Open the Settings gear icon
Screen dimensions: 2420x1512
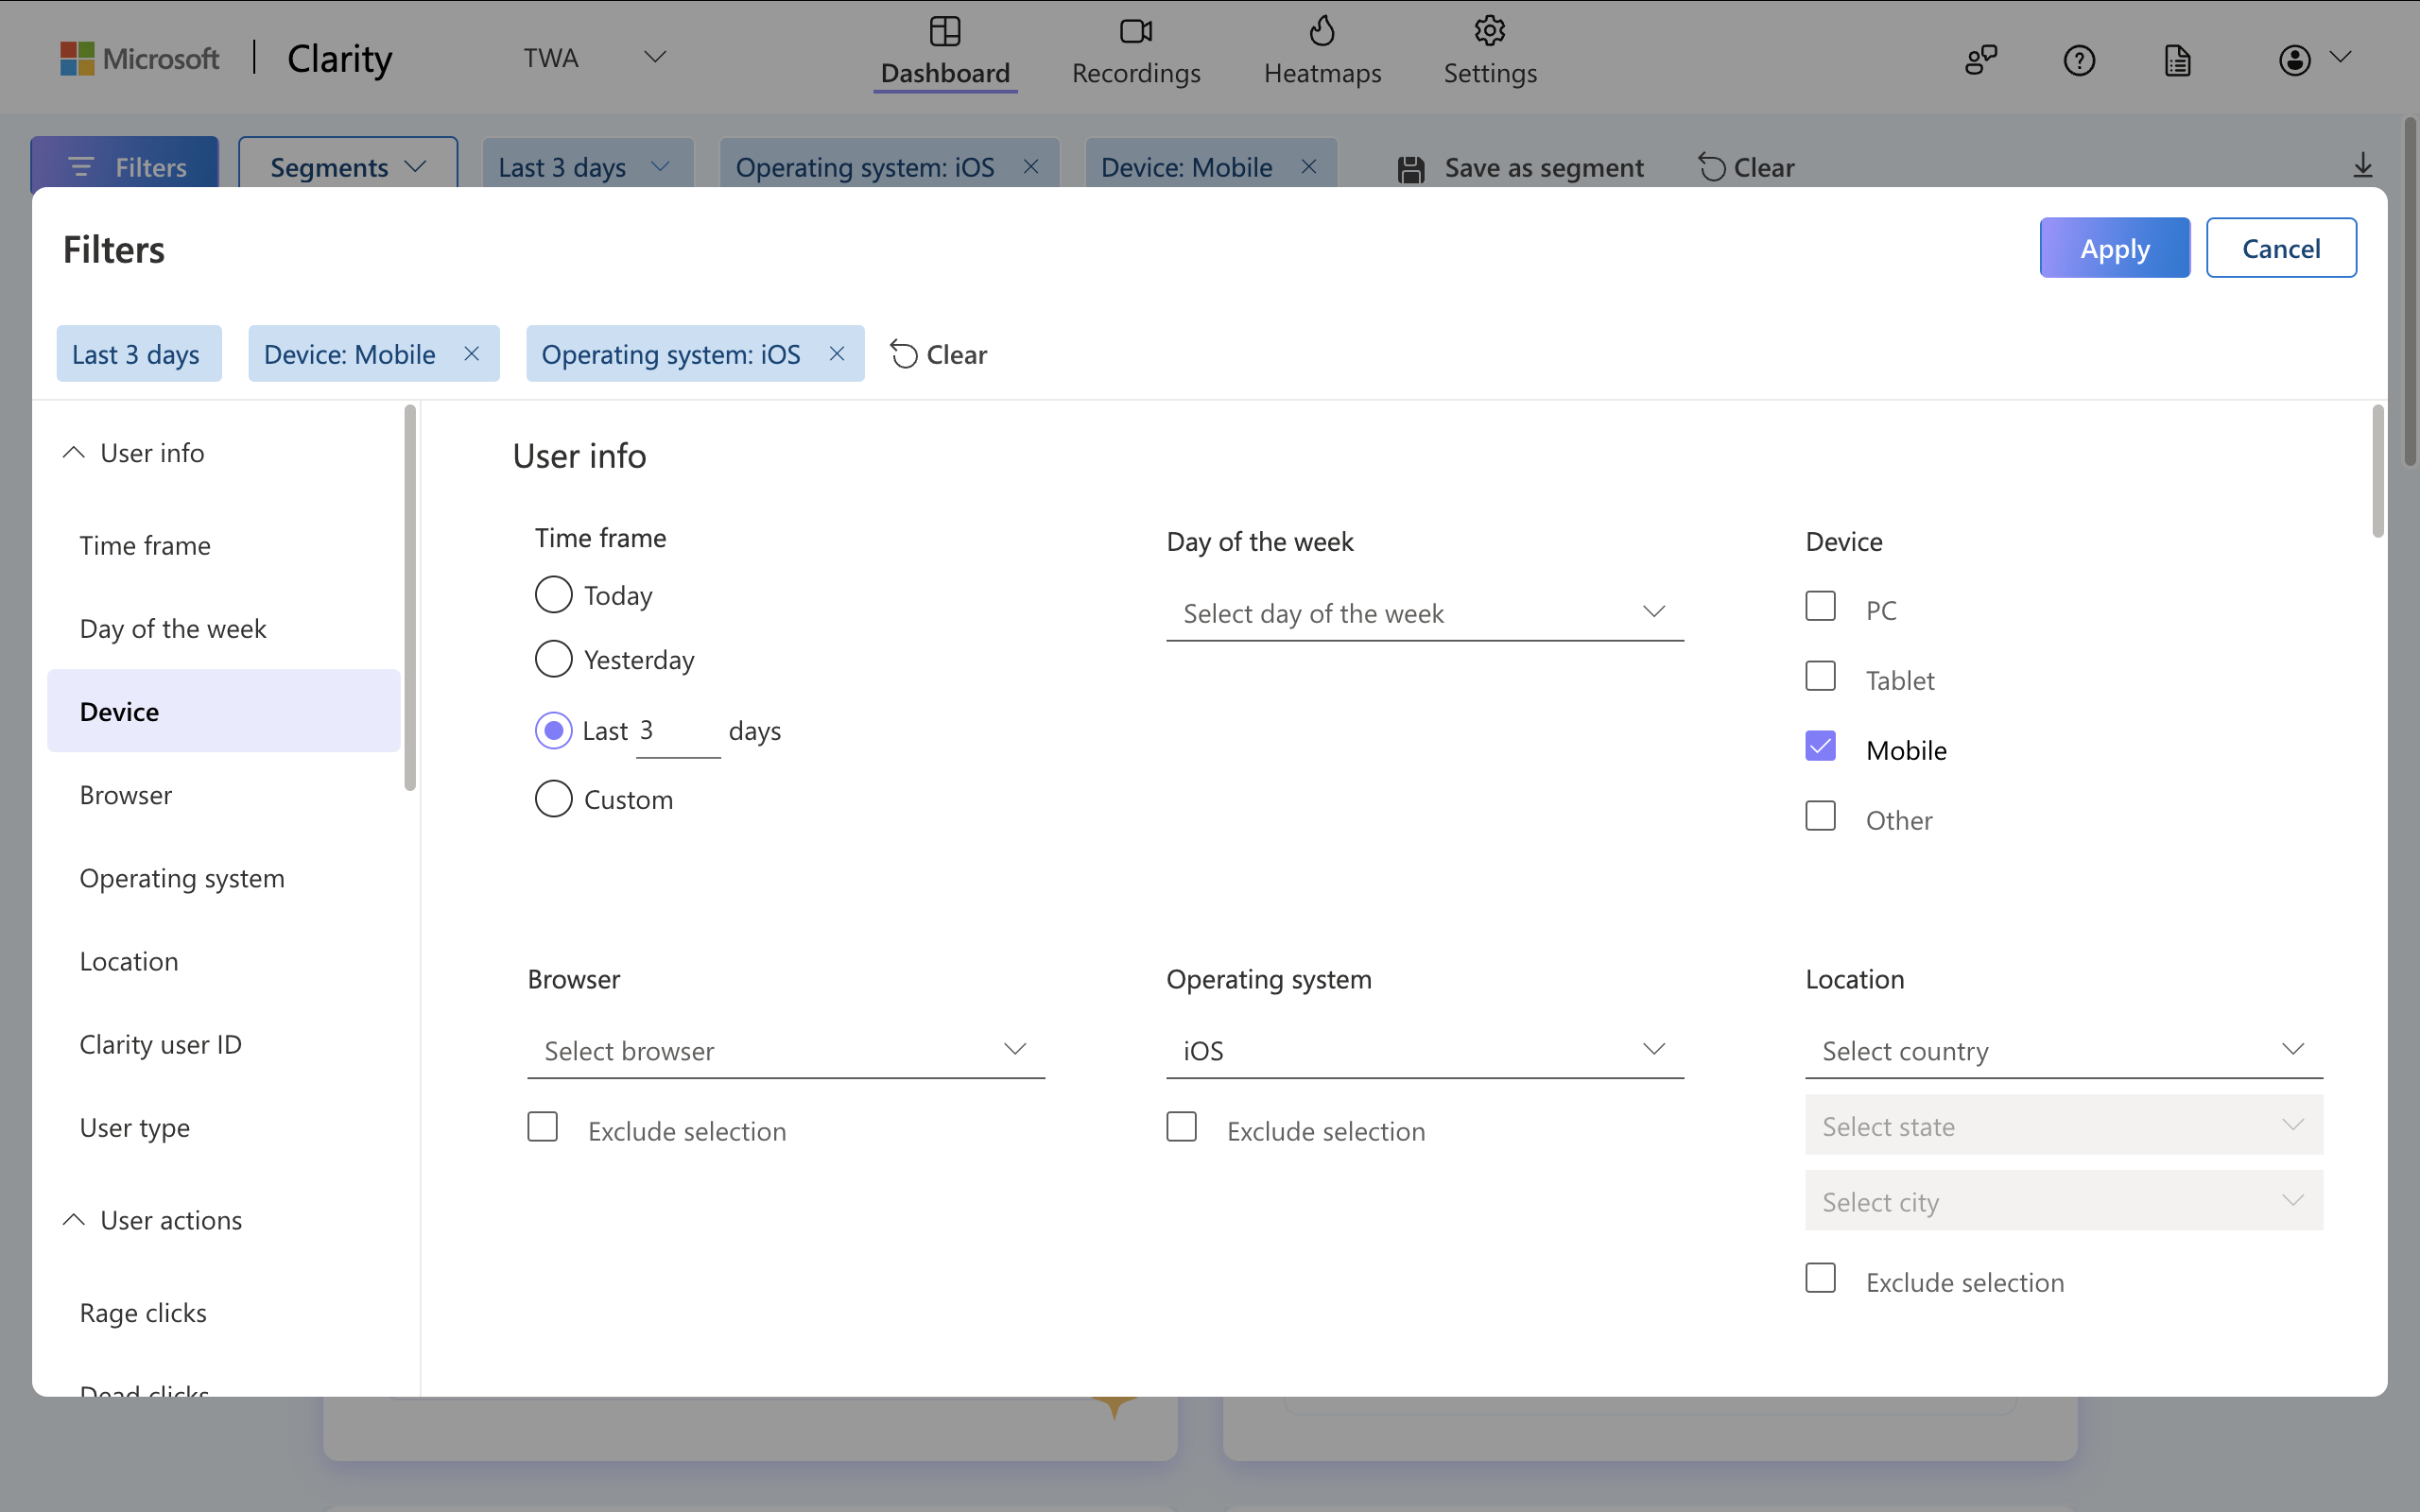(x=1489, y=30)
